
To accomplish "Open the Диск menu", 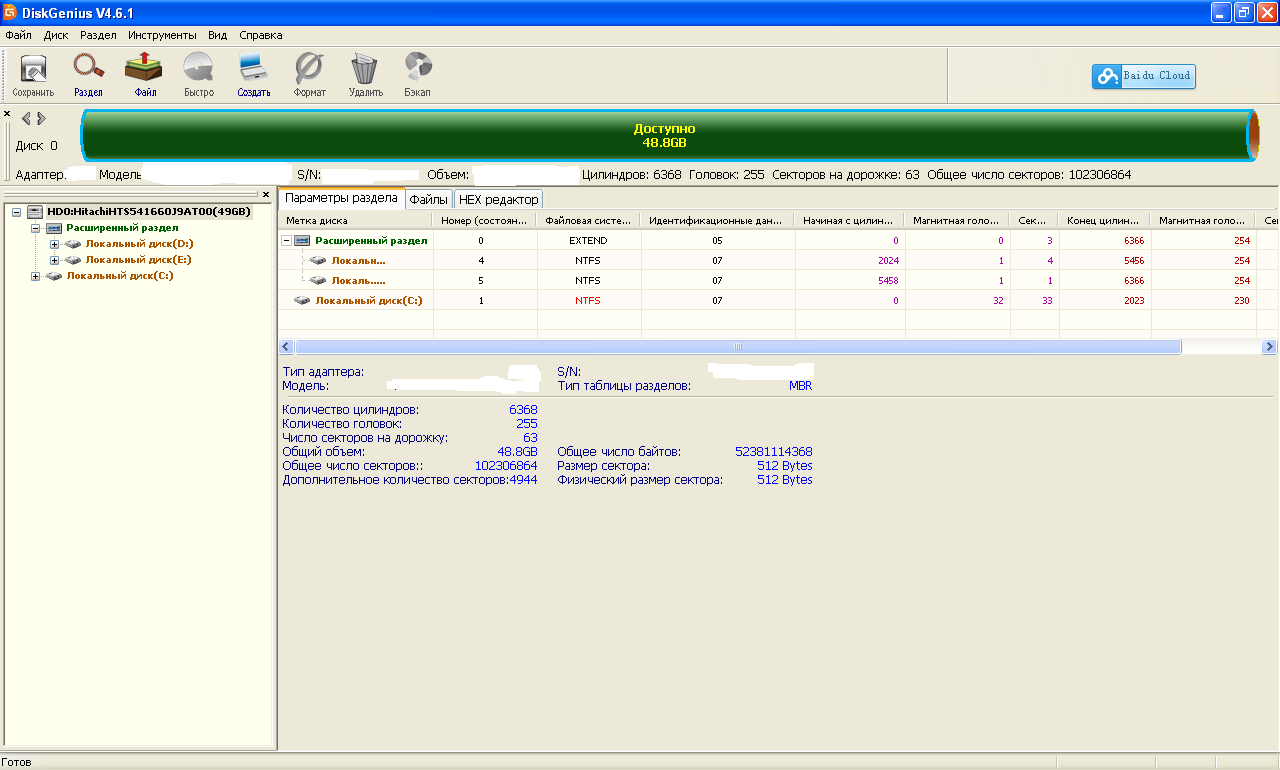I will point(56,35).
